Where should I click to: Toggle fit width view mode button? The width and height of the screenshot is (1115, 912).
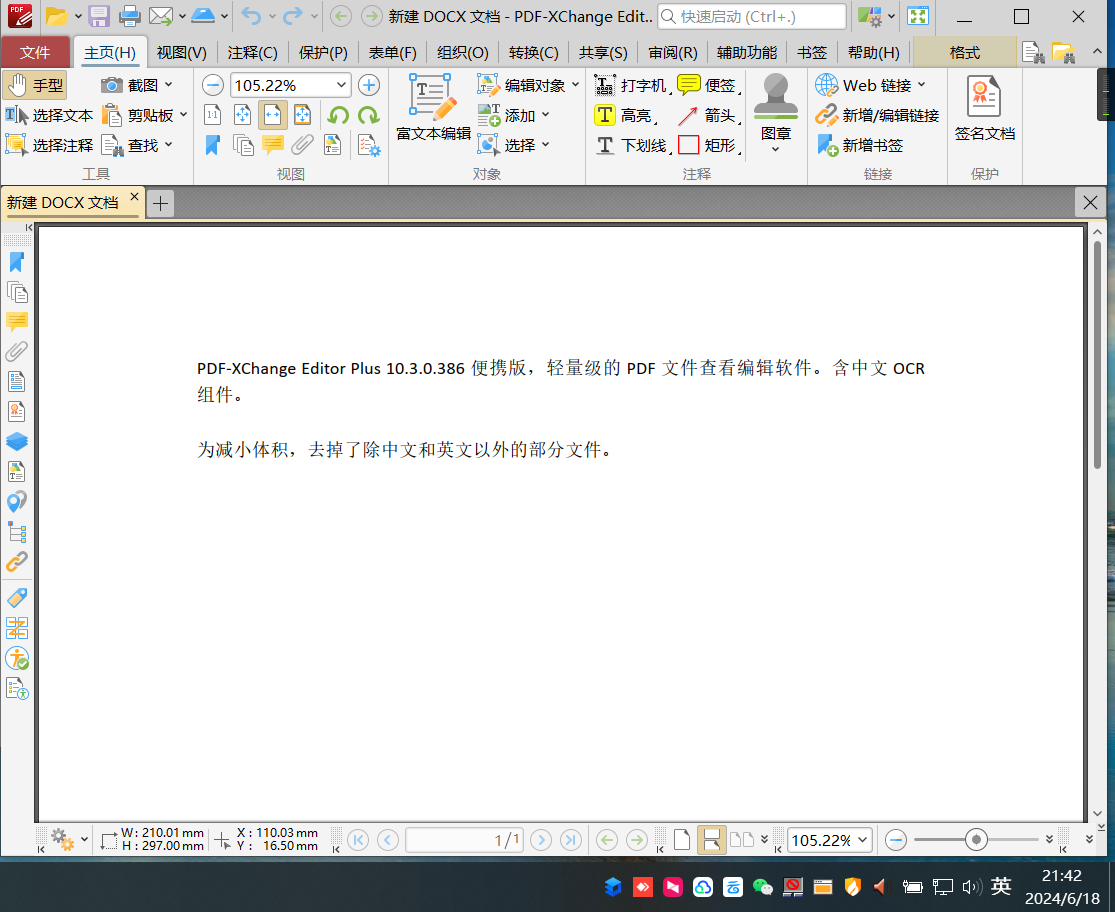click(272, 115)
